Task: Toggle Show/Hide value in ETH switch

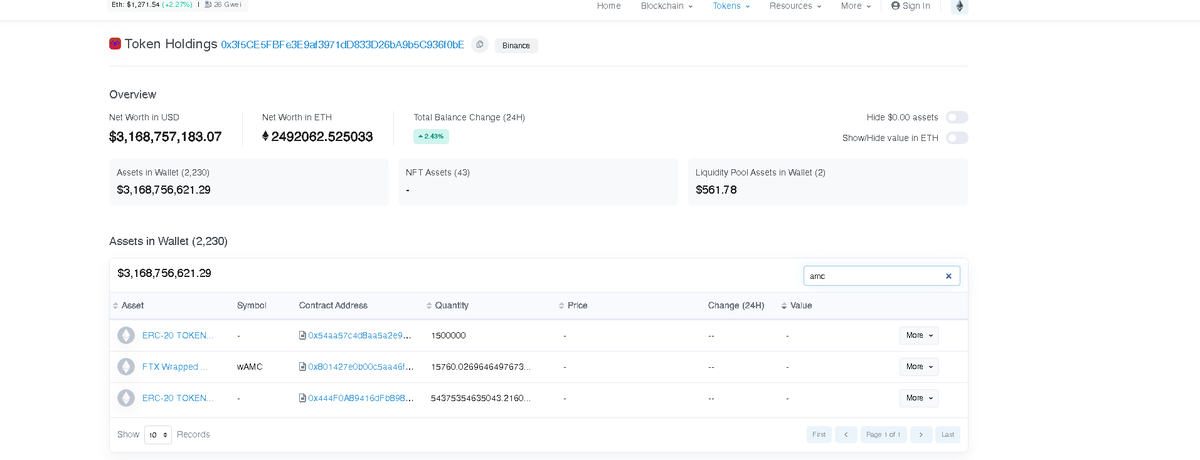Action: point(957,138)
